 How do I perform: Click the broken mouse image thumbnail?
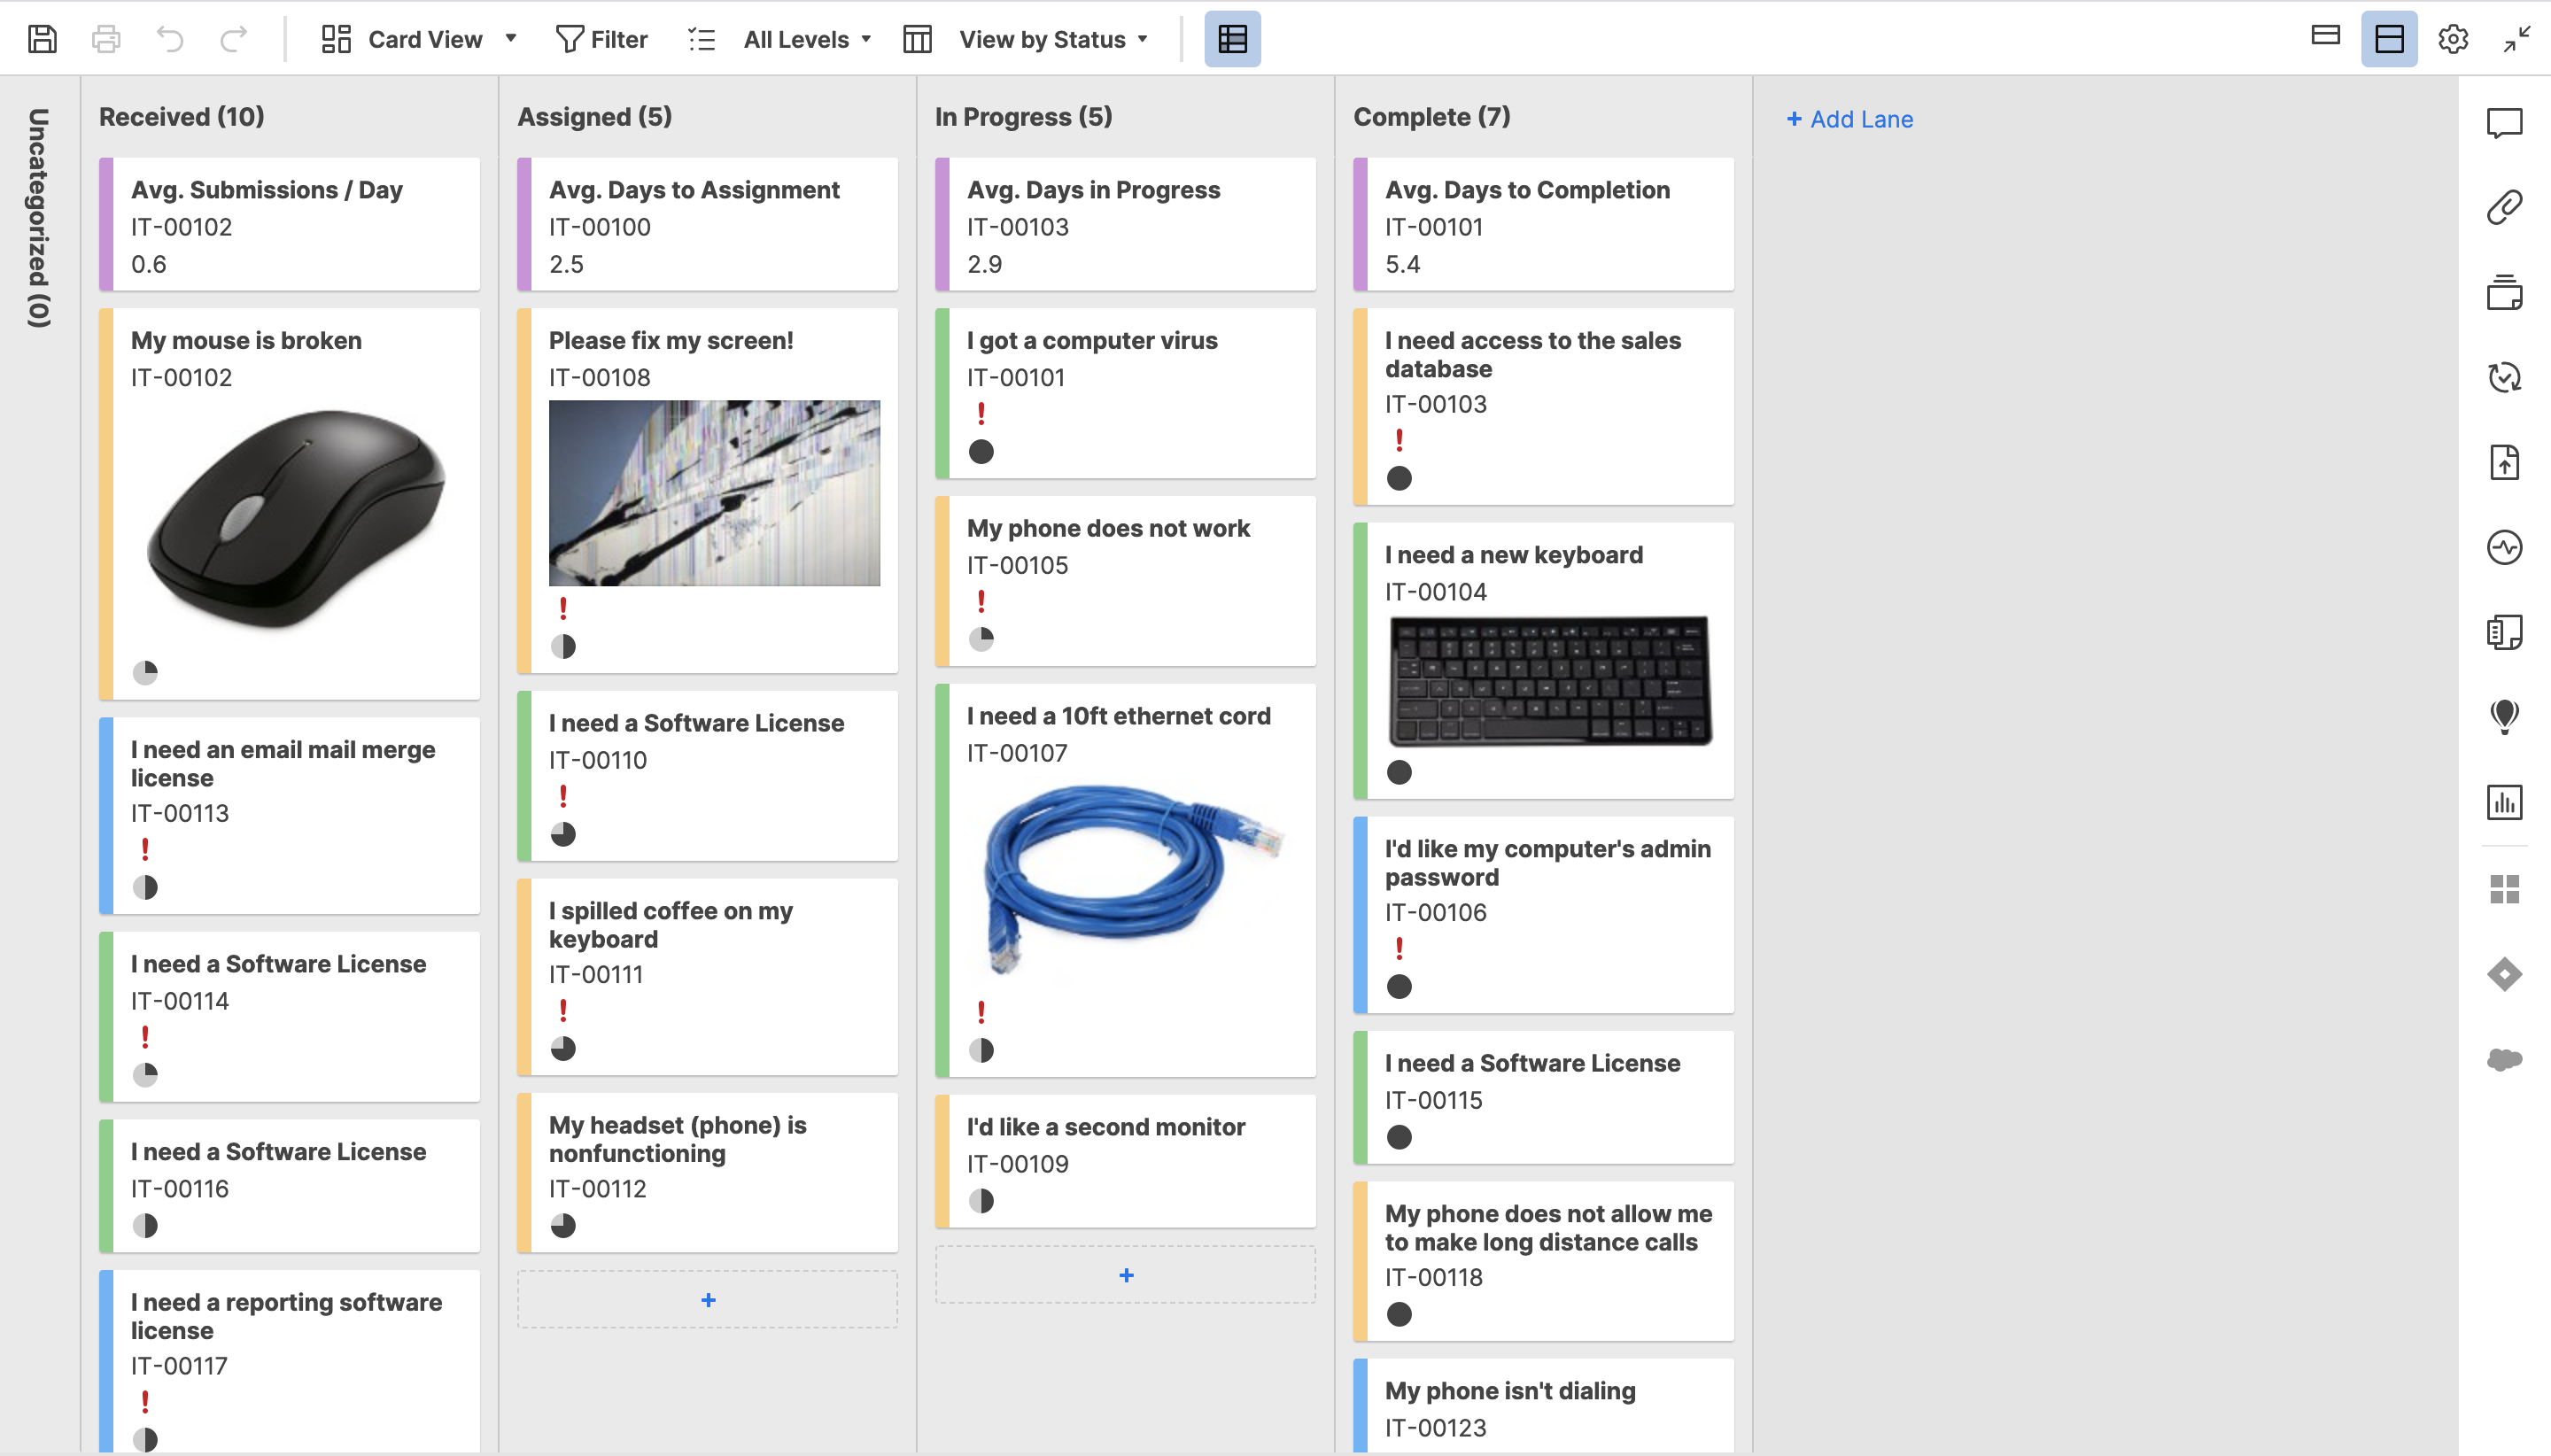pos(297,519)
